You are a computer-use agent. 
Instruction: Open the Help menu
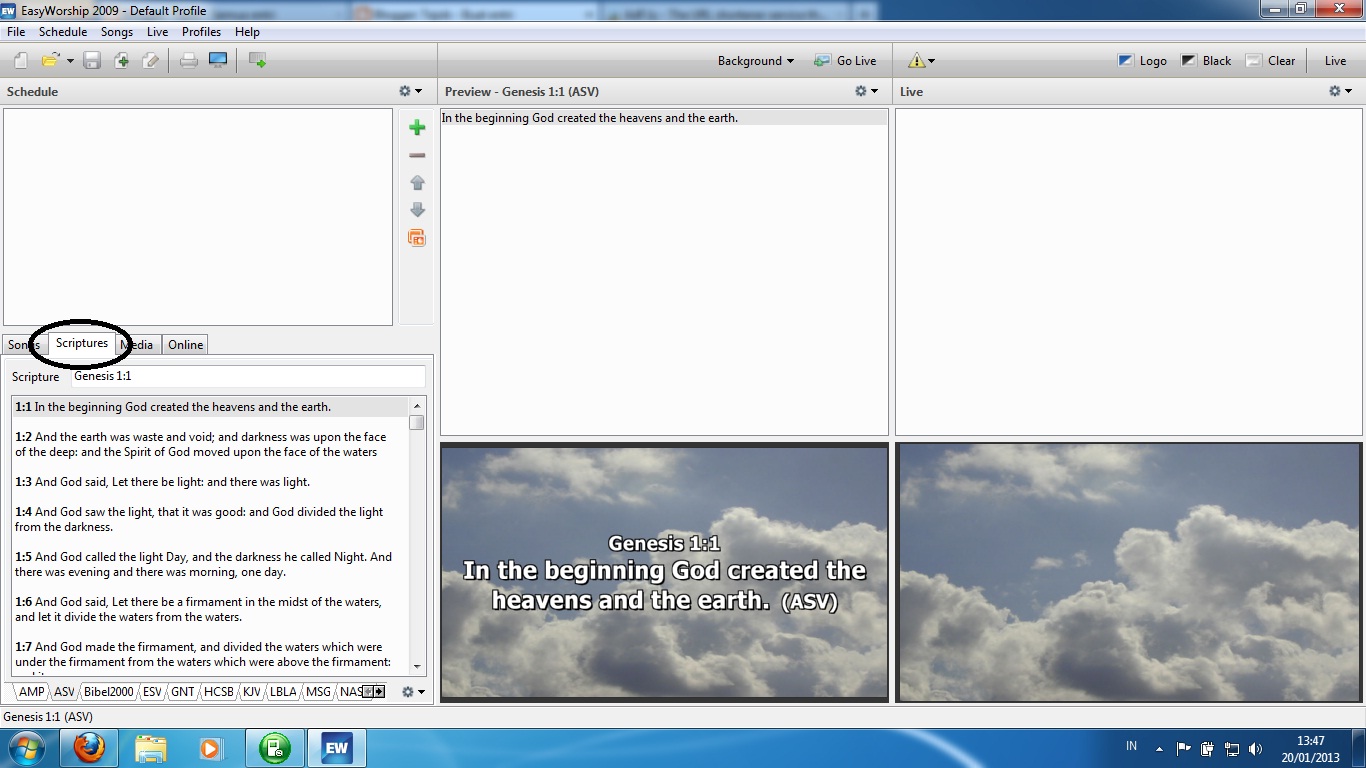click(247, 32)
